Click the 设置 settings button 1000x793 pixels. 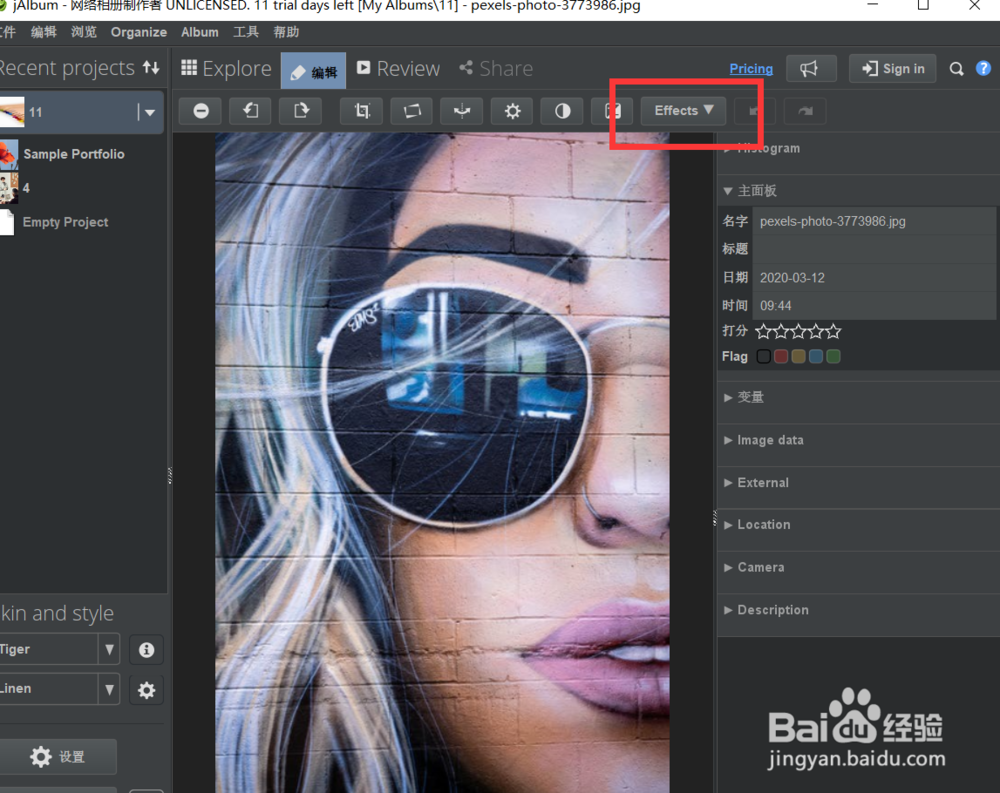click(57, 757)
